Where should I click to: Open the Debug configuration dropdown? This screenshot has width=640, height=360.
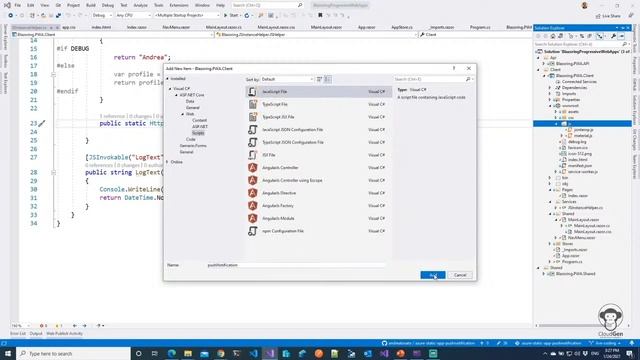tap(102, 16)
